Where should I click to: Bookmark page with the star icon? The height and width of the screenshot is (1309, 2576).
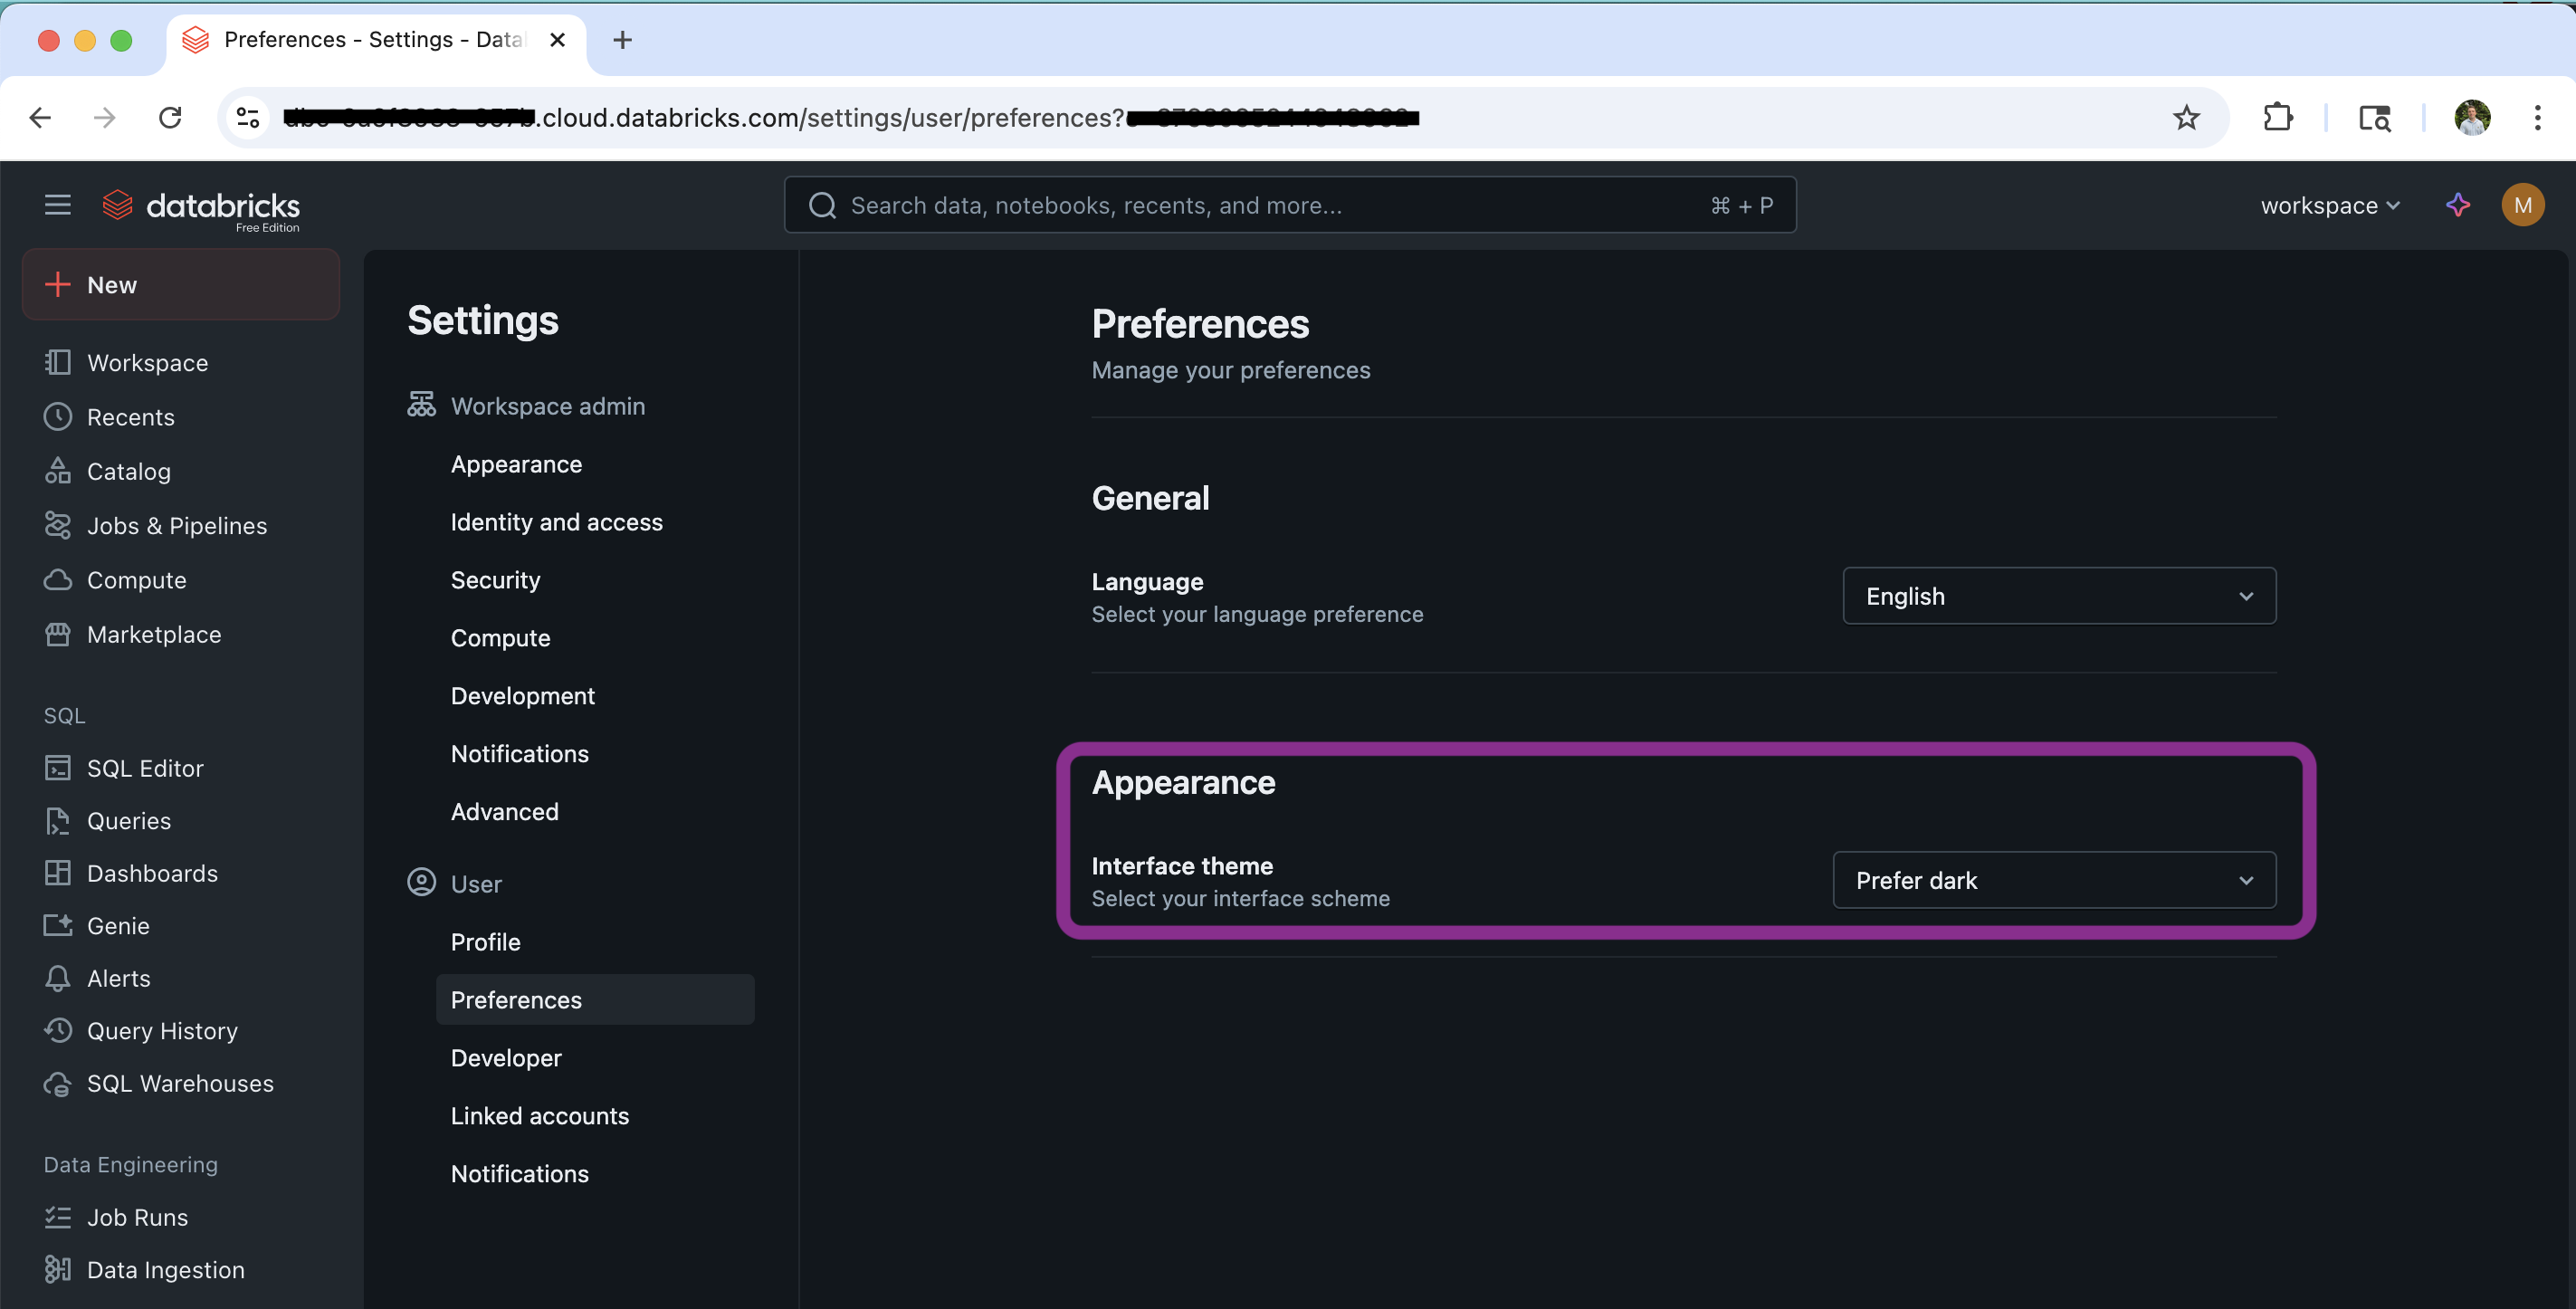tap(2187, 118)
